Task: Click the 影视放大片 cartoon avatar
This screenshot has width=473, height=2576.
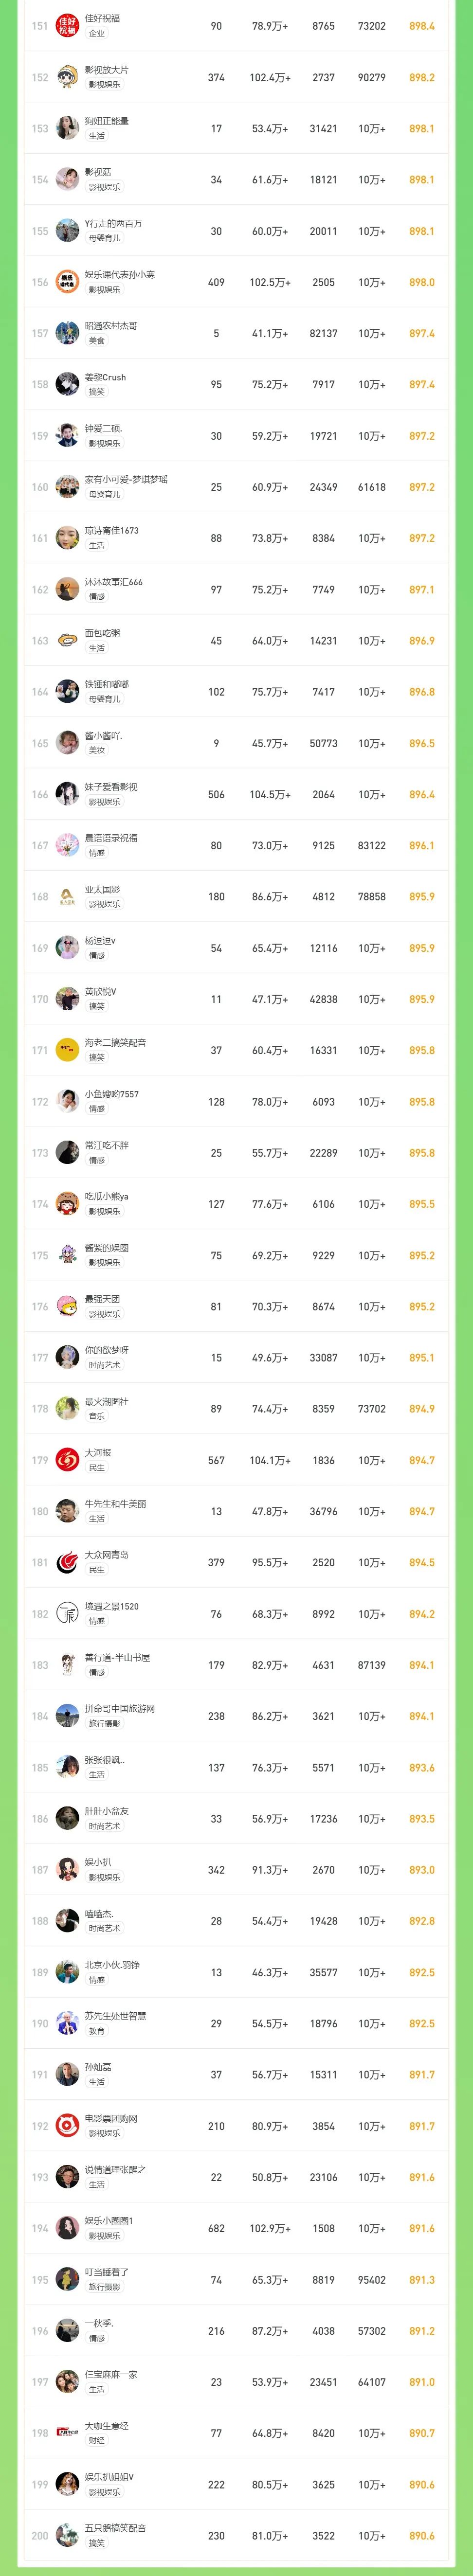Action: 67,77
